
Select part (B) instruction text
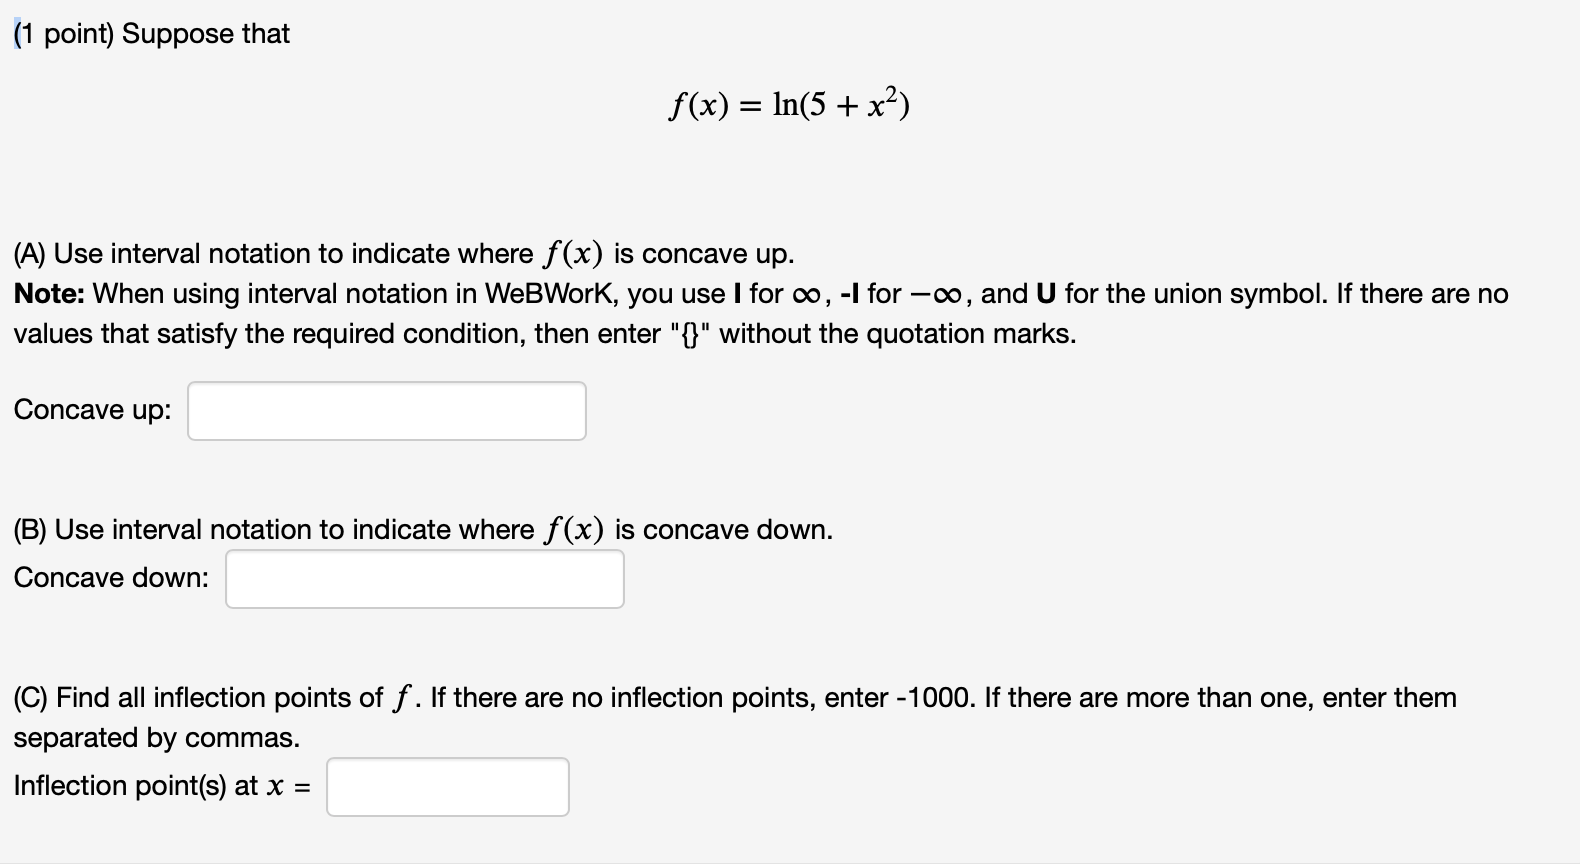[x=420, y=529]
